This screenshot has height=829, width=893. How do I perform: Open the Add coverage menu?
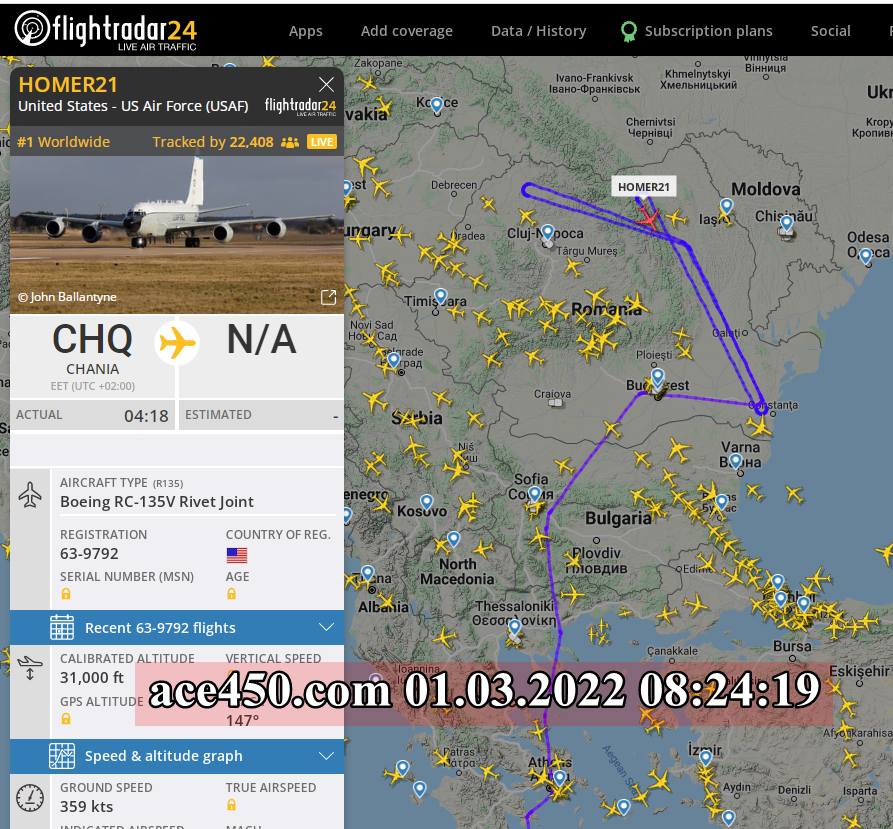tap(407, 31)
